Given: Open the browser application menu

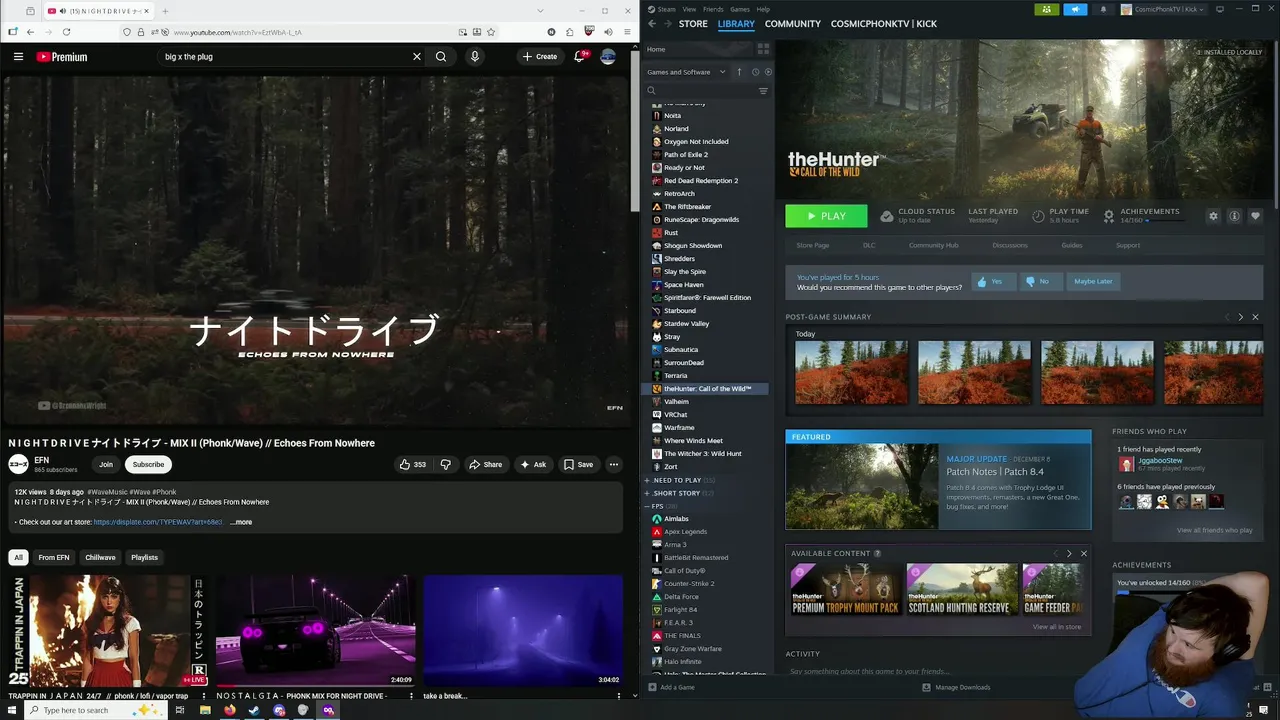Looking at the screenshot, I should [626, 32].
